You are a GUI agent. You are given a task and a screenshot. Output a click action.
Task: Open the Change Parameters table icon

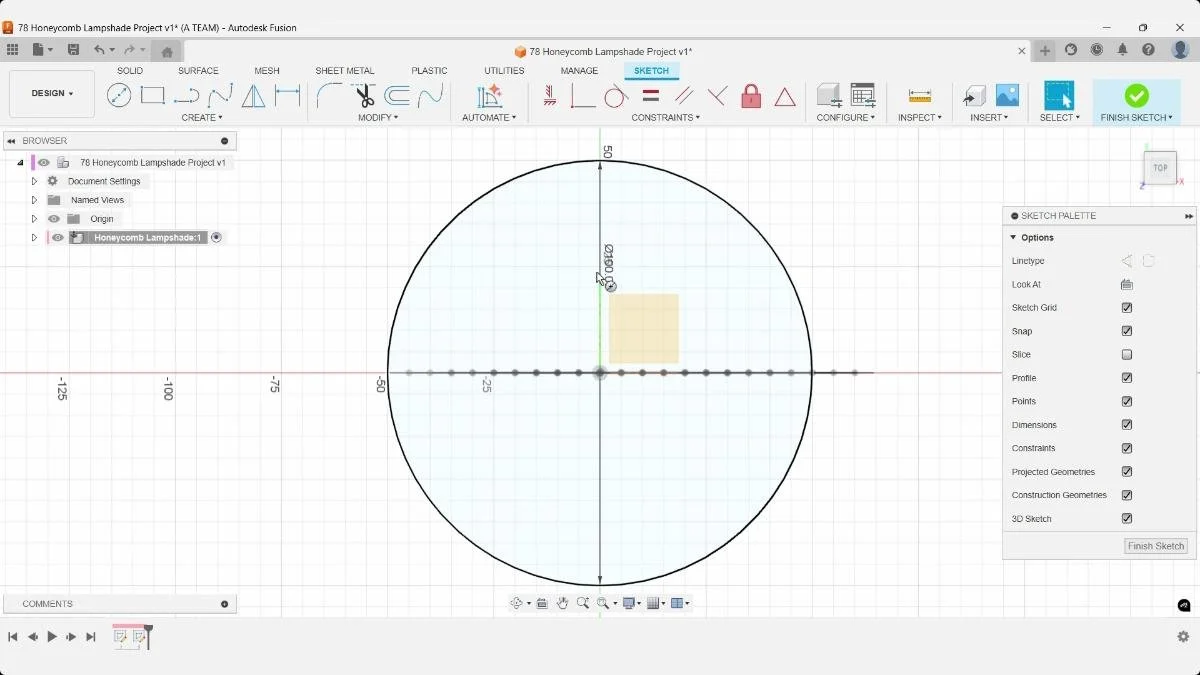point(862,95)
